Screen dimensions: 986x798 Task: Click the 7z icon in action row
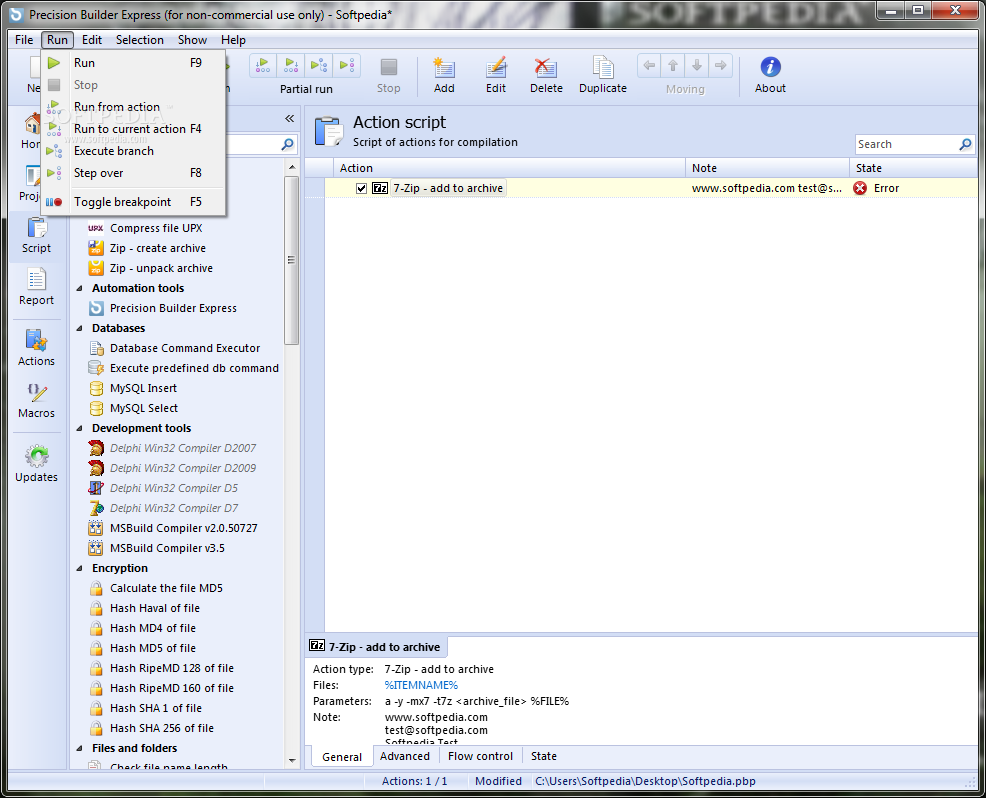tap(380, 188)
